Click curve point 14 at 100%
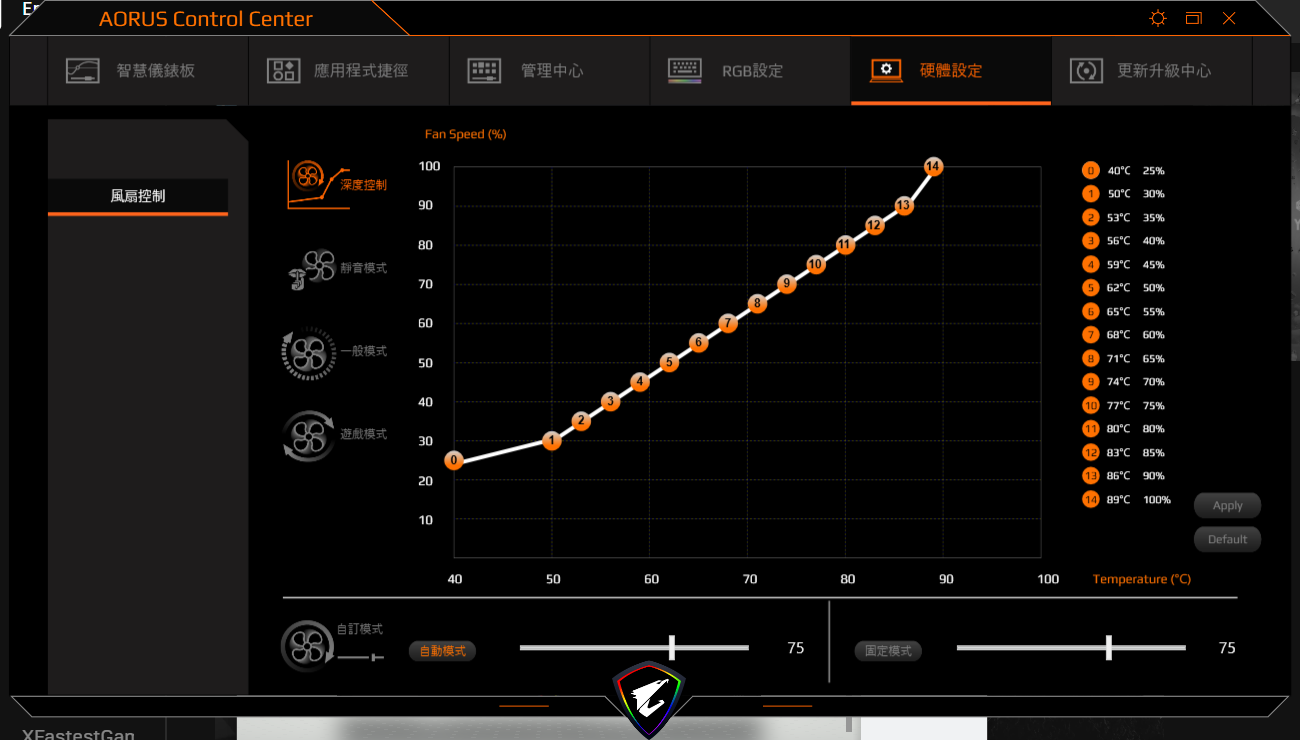1300x740 pixels. tap(933, 166)
